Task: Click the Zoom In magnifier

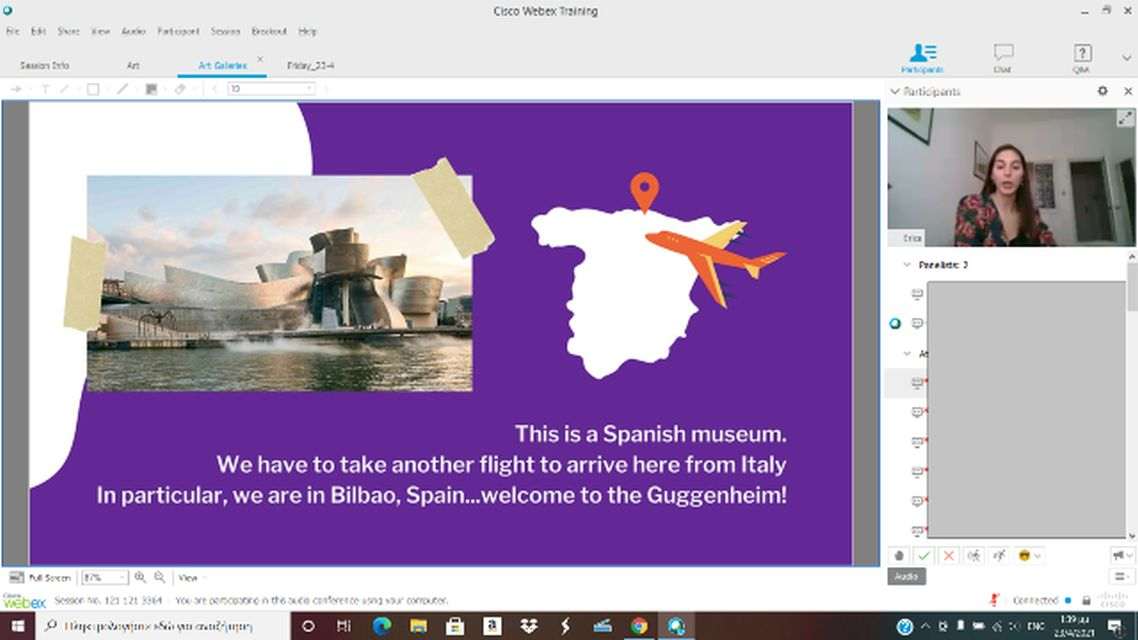Action: point(140,578)
